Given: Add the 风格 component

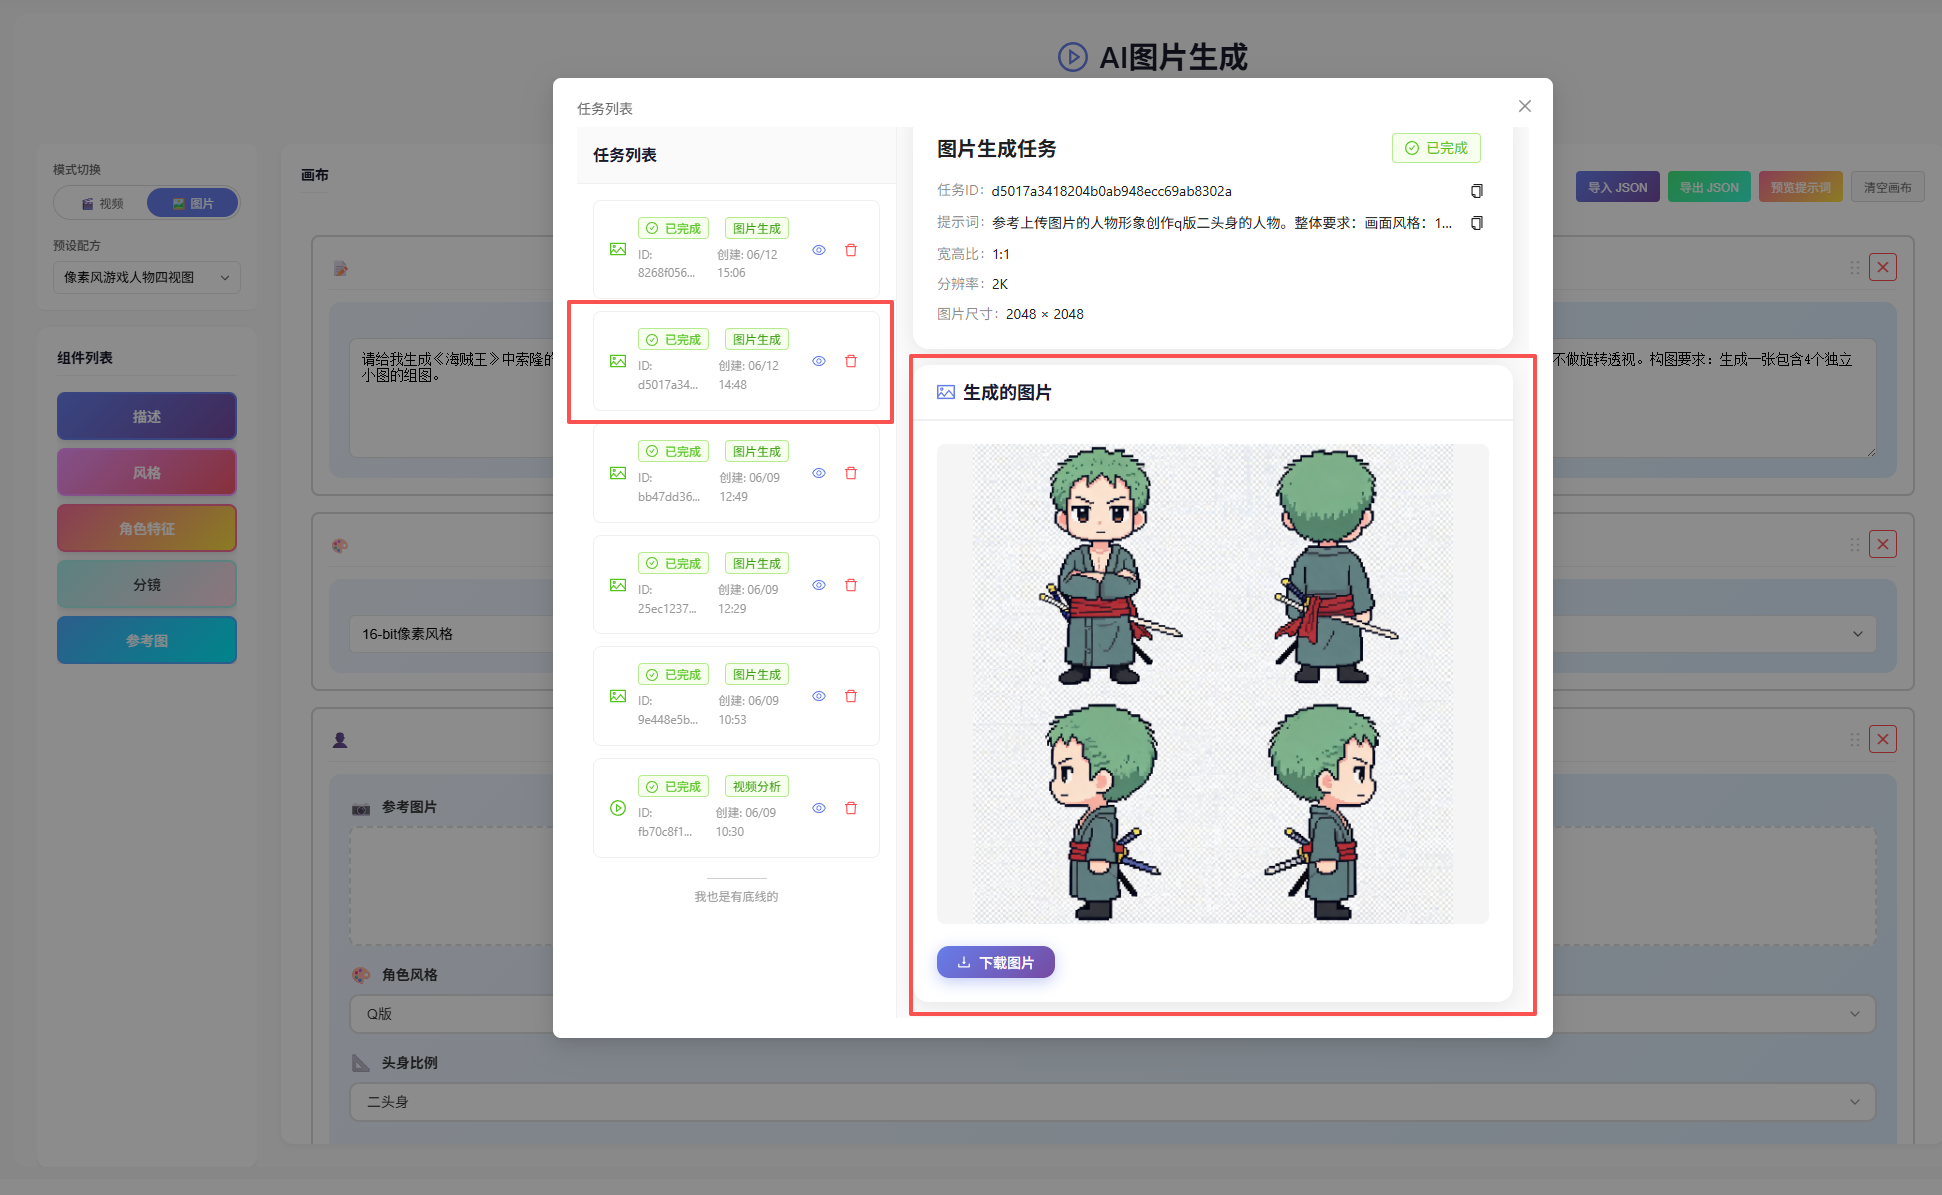Looking at the screenshot, I should [x=147, y=472].
